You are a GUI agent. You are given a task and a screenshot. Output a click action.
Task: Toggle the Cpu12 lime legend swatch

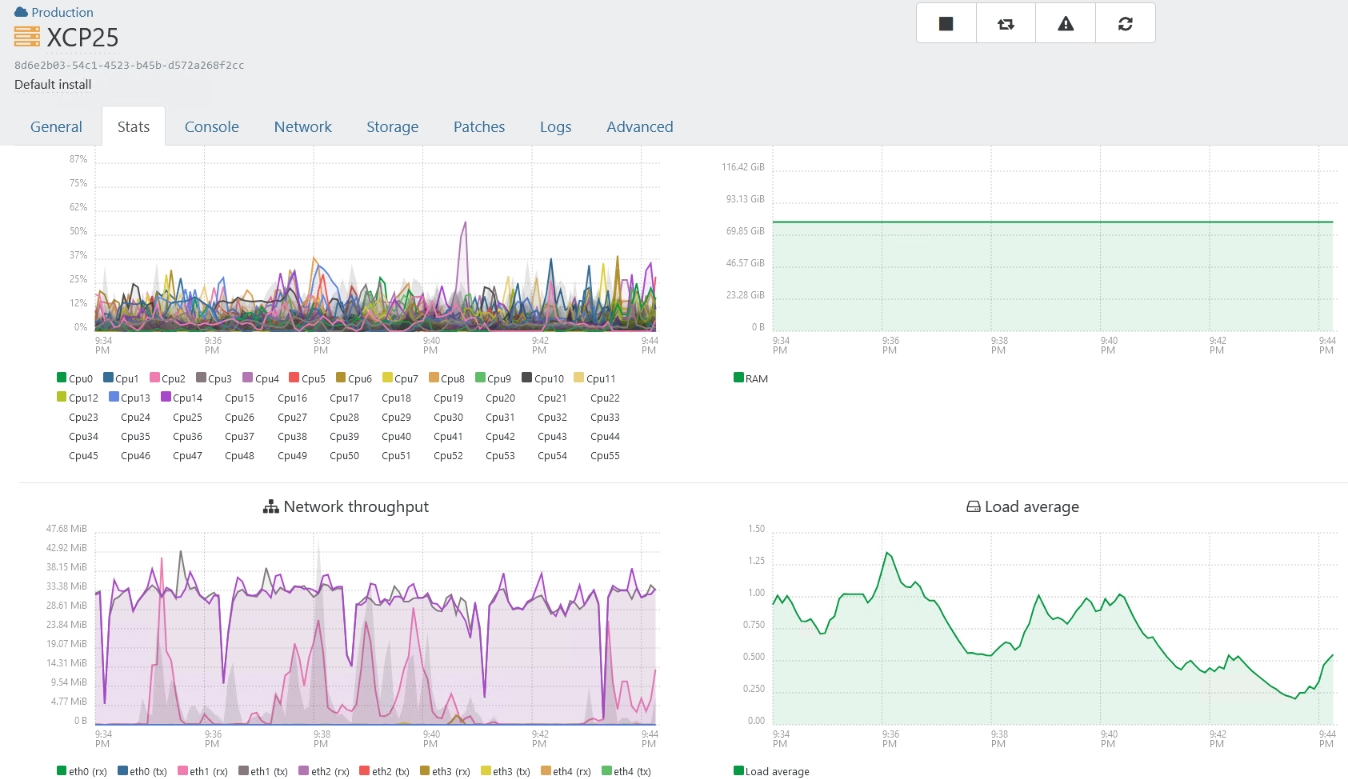click(x=62, y=397)
